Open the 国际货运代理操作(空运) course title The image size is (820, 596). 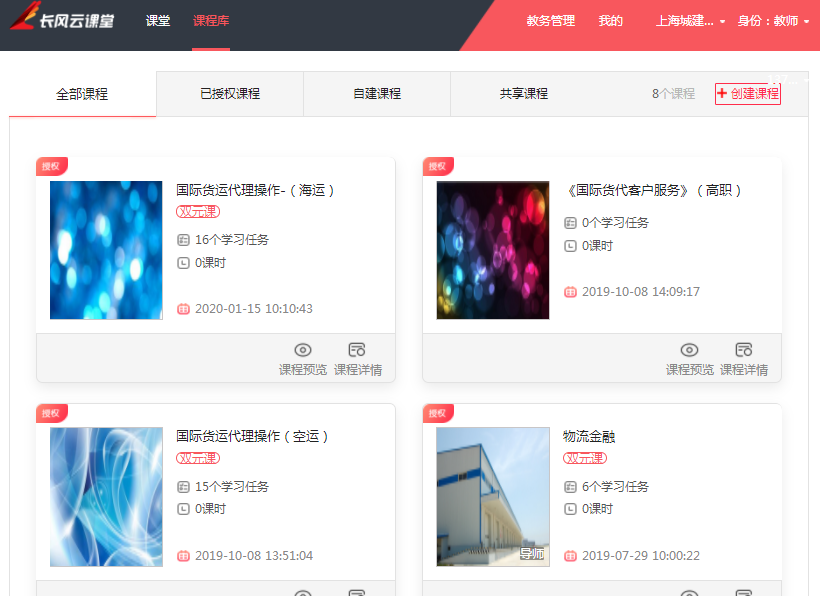(252, 436)
